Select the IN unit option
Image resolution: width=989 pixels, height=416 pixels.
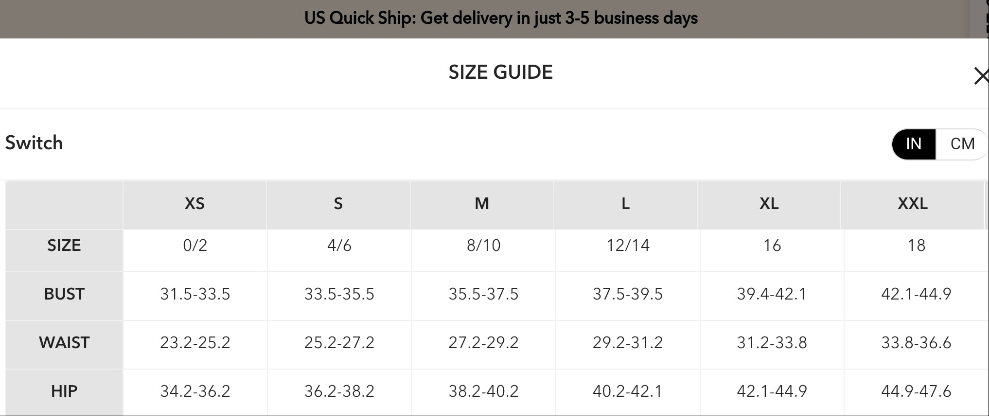(x=914, y=144)
